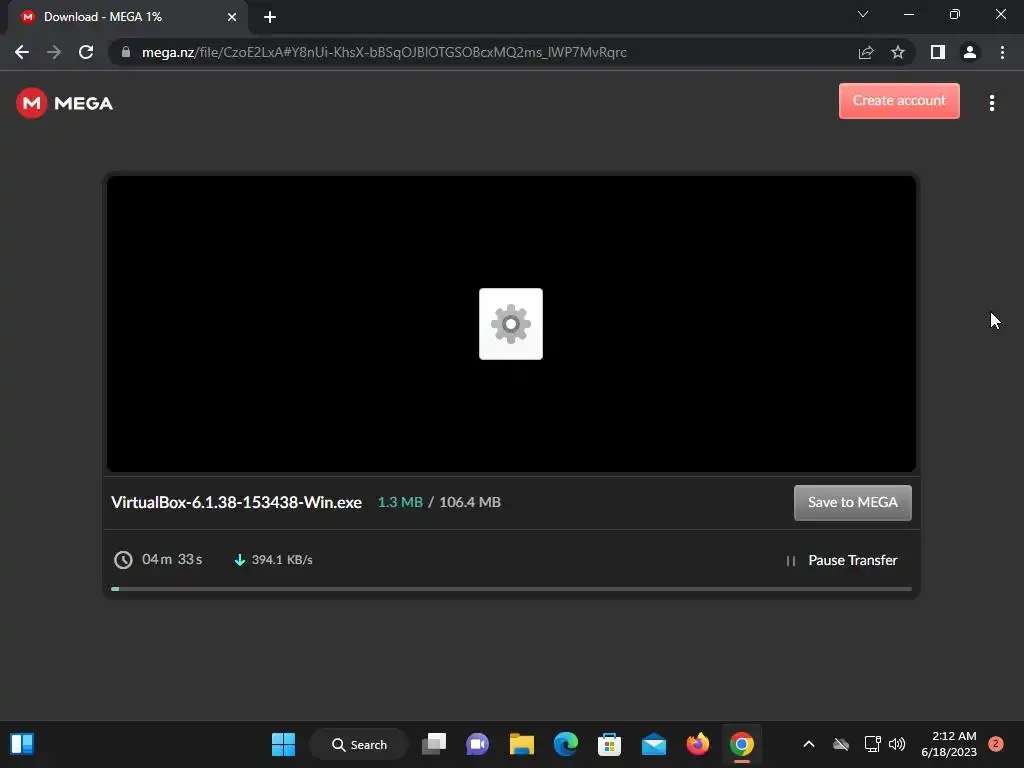
Task: Open Chrome three-dot menu
Action: 1002,52
